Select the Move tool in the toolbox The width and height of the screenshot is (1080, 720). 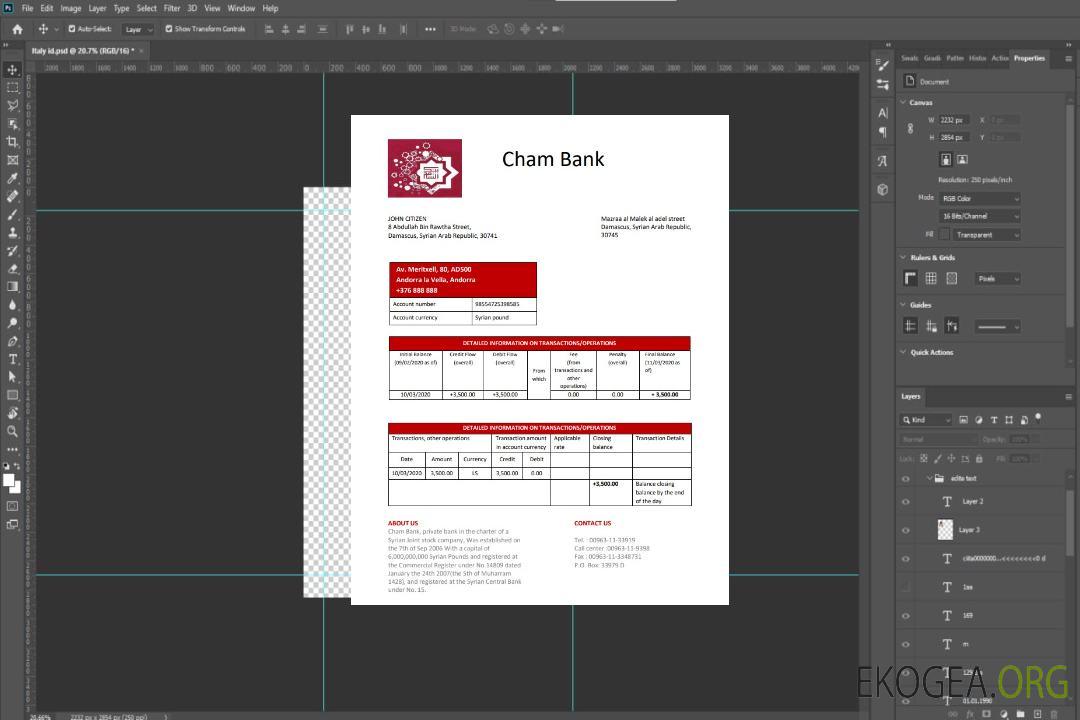click(x=12, y=70)
